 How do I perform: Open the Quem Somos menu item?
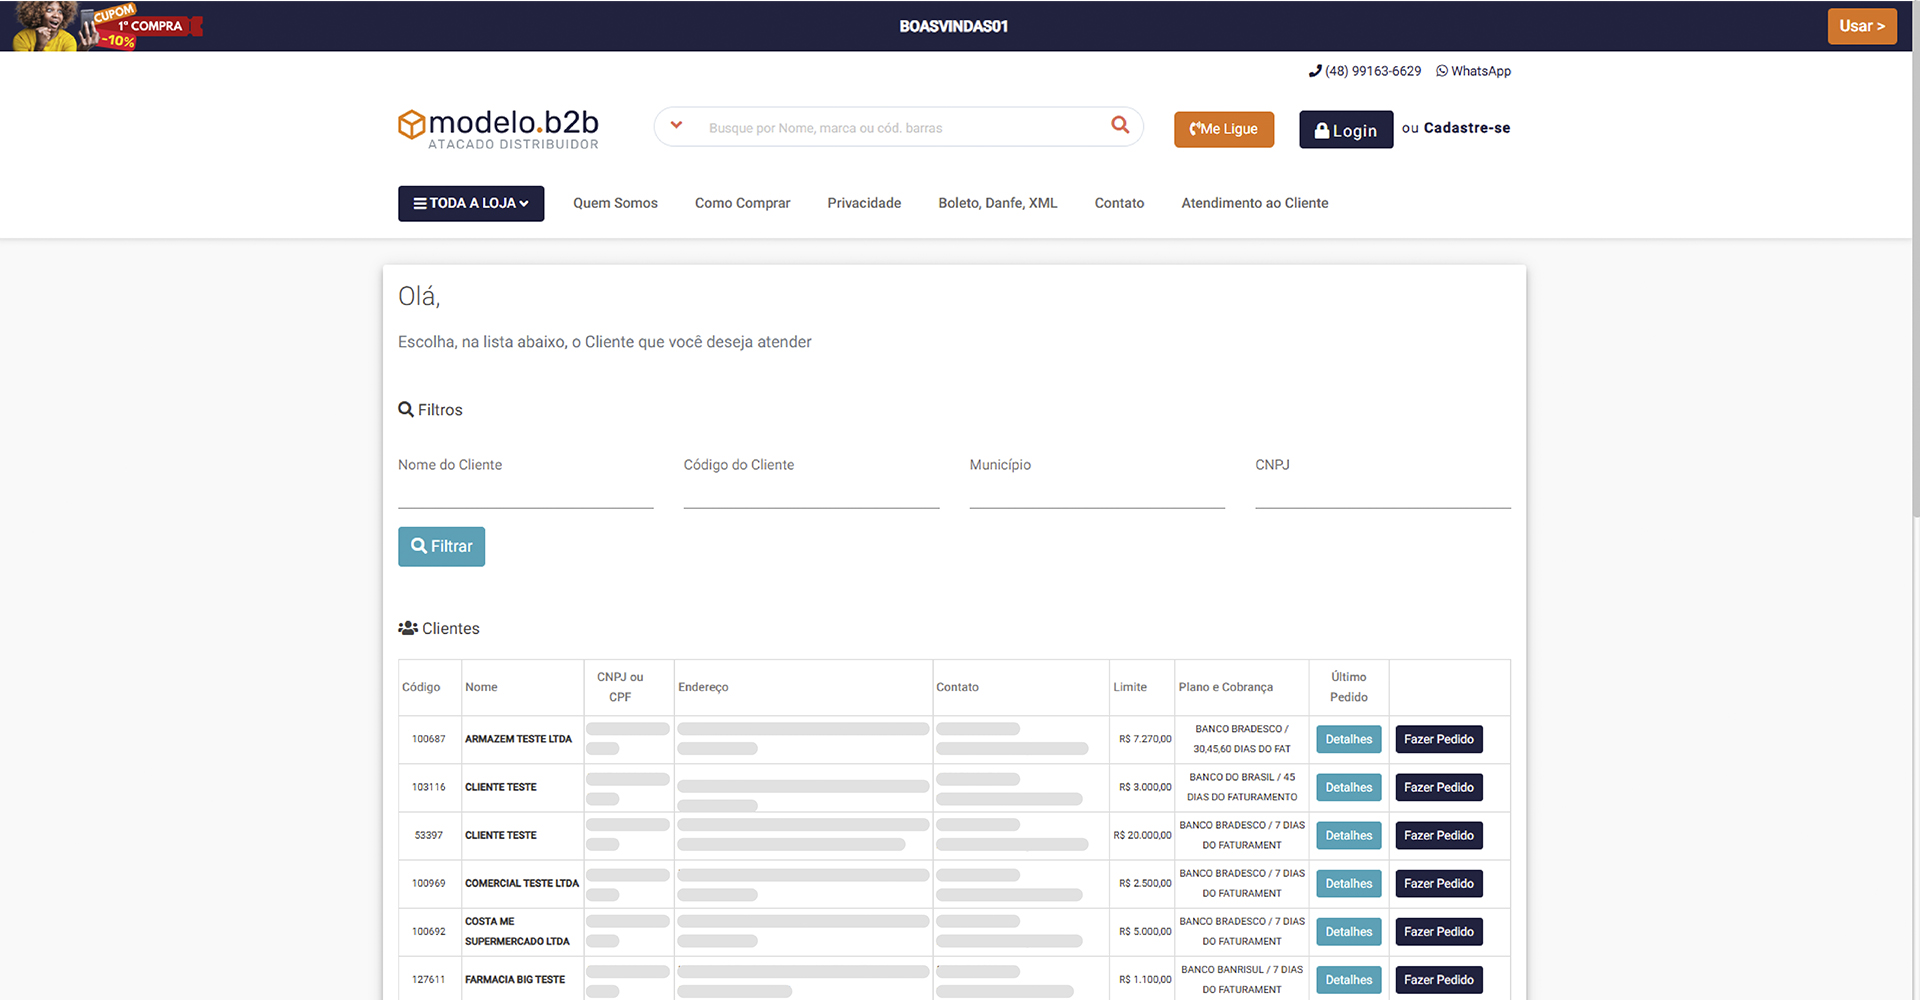(615, 203)
